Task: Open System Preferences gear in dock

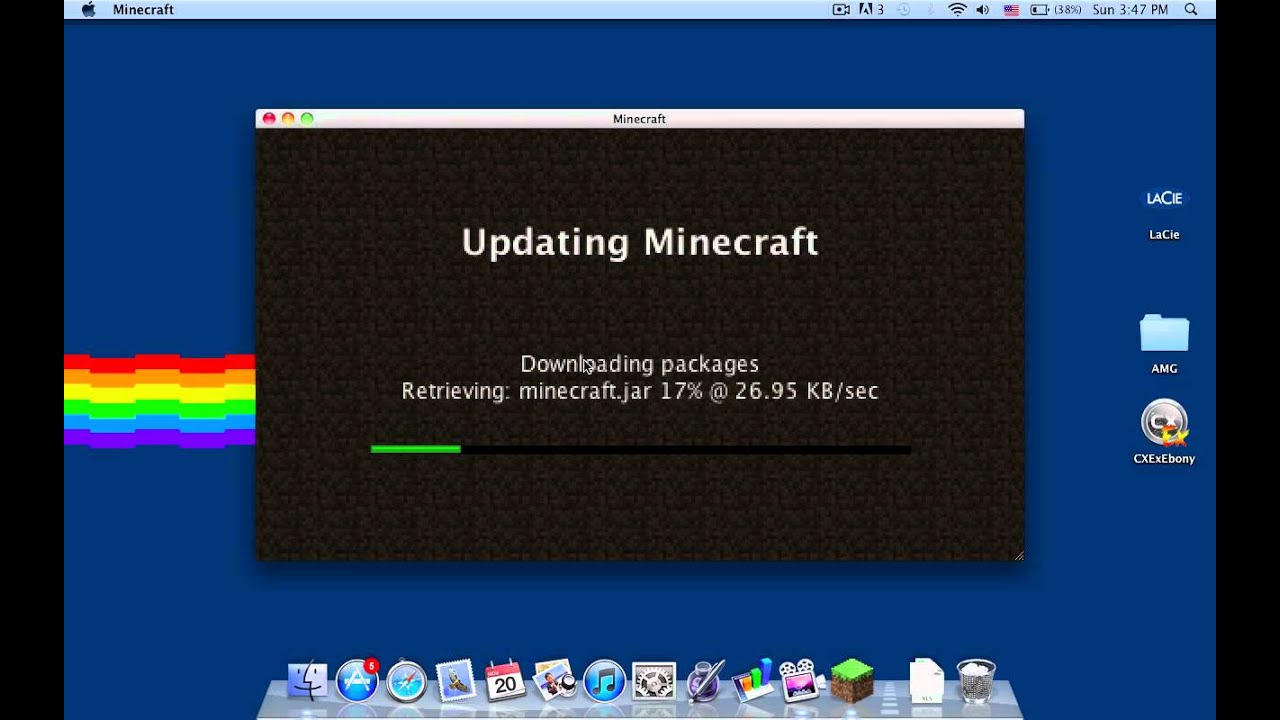Action: coord(654,682)
